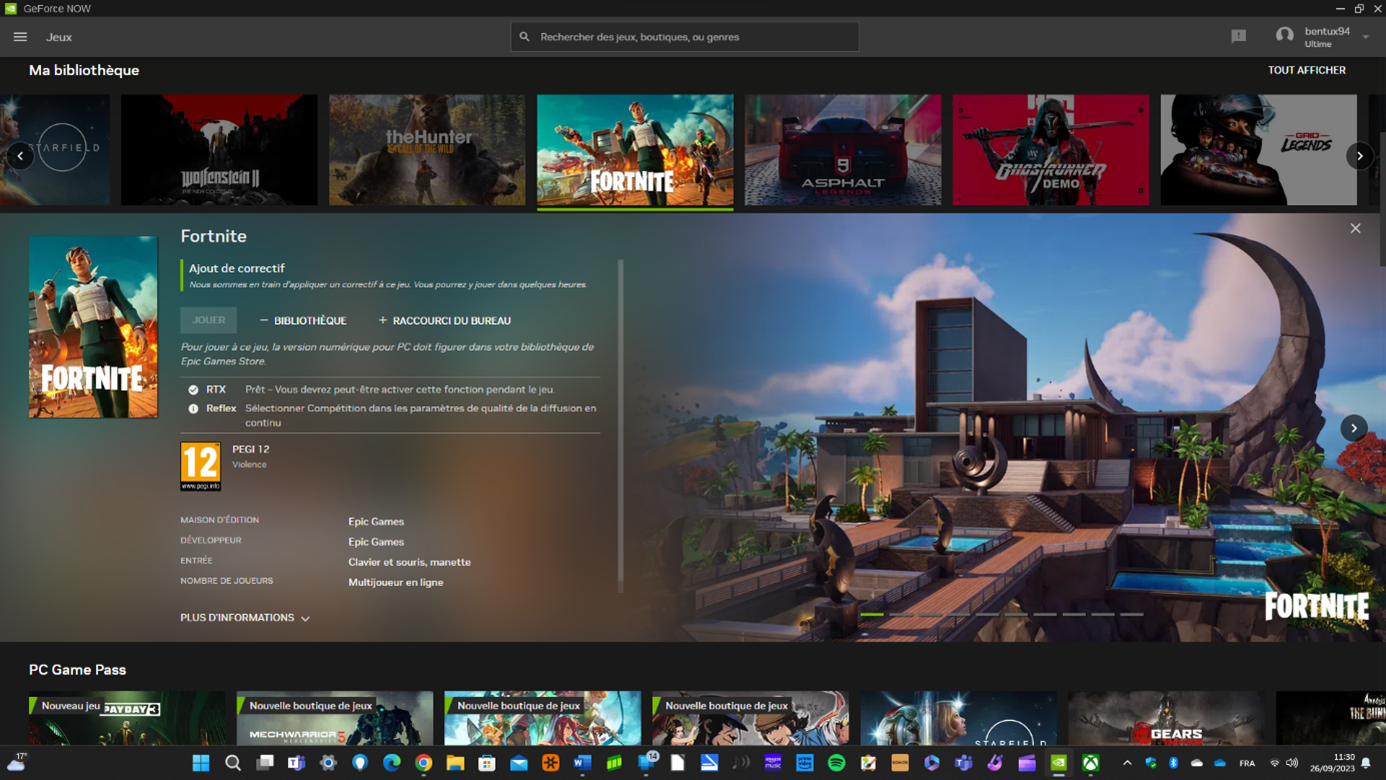
Task: Open Spotify from the taskbar
Action: pos(836,763)
